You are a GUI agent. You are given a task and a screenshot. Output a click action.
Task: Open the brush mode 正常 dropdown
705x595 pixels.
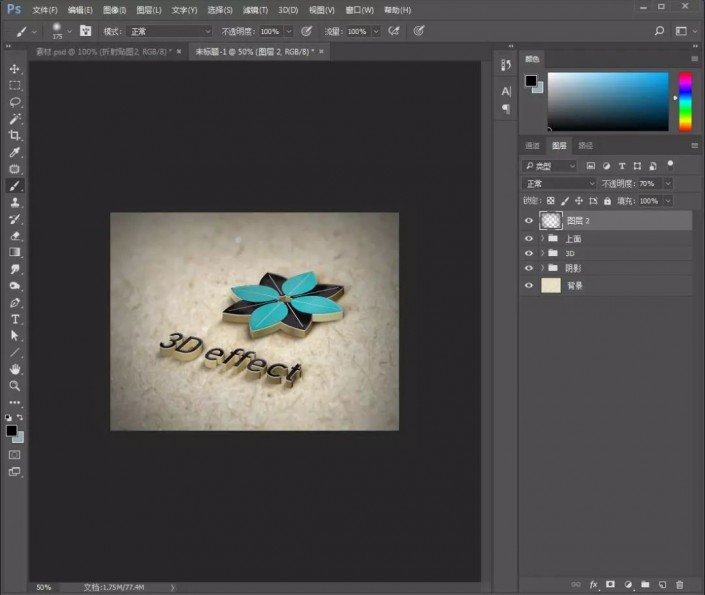coord(169,31)
